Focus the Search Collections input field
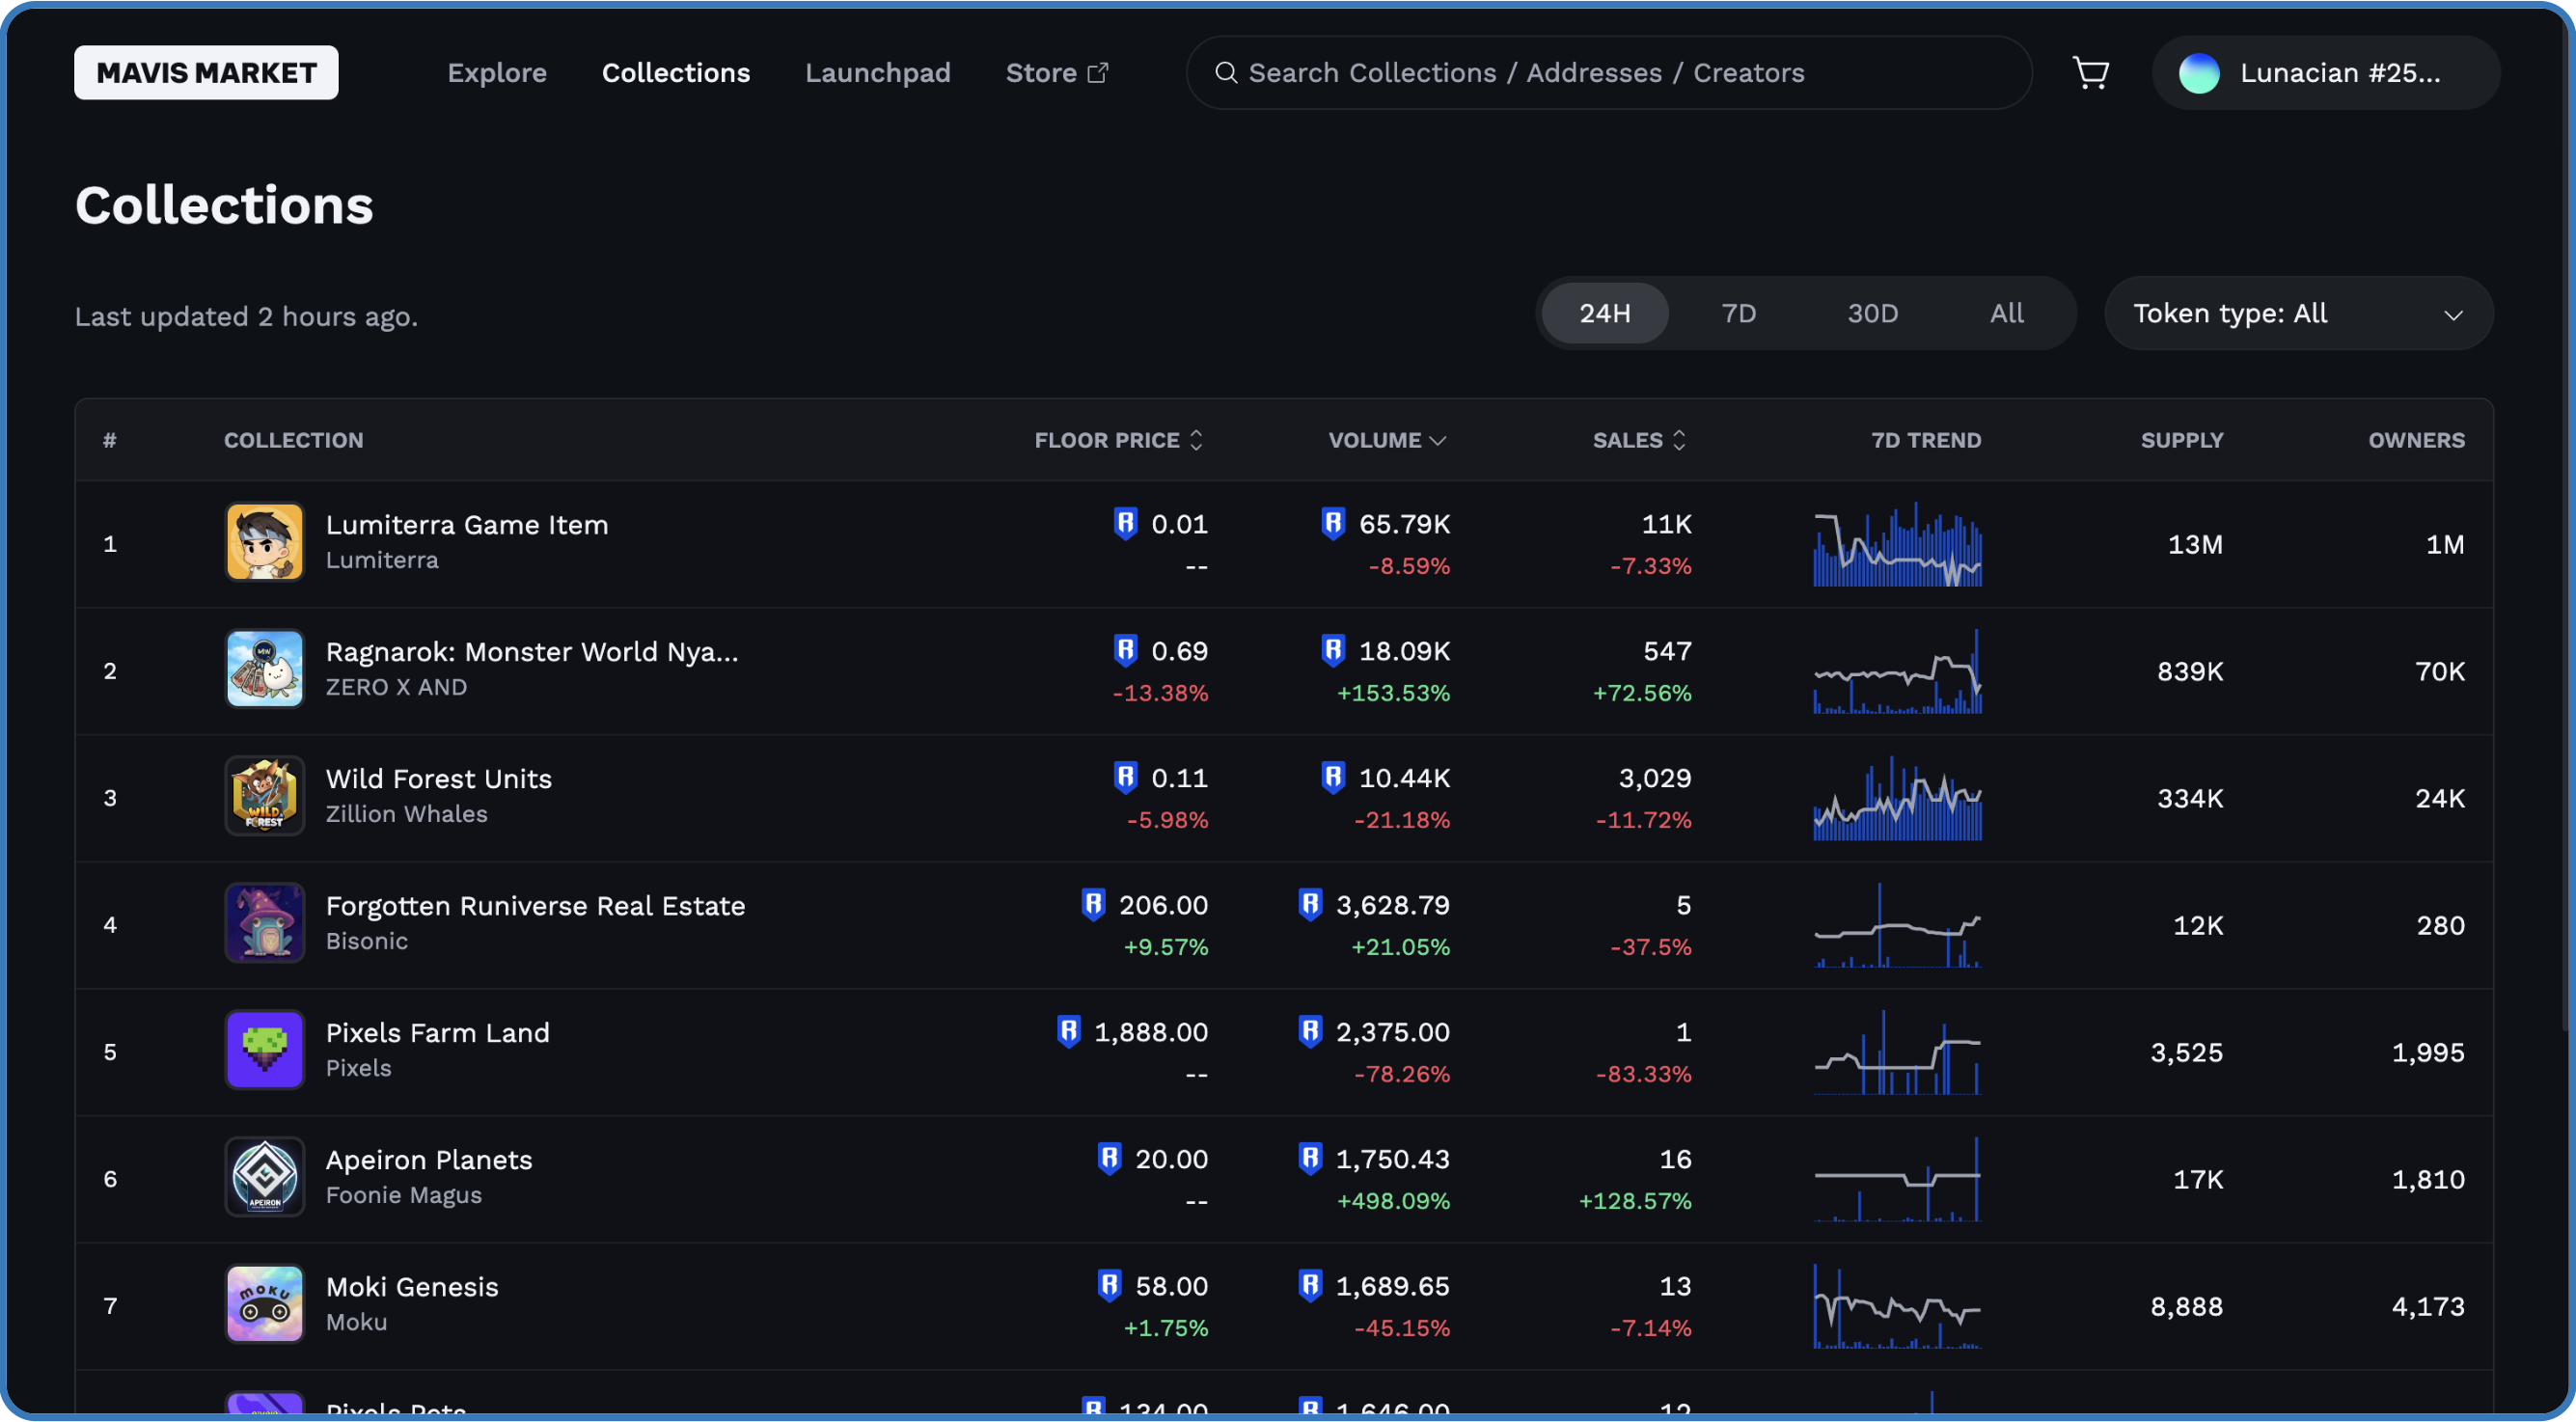 1609,73
